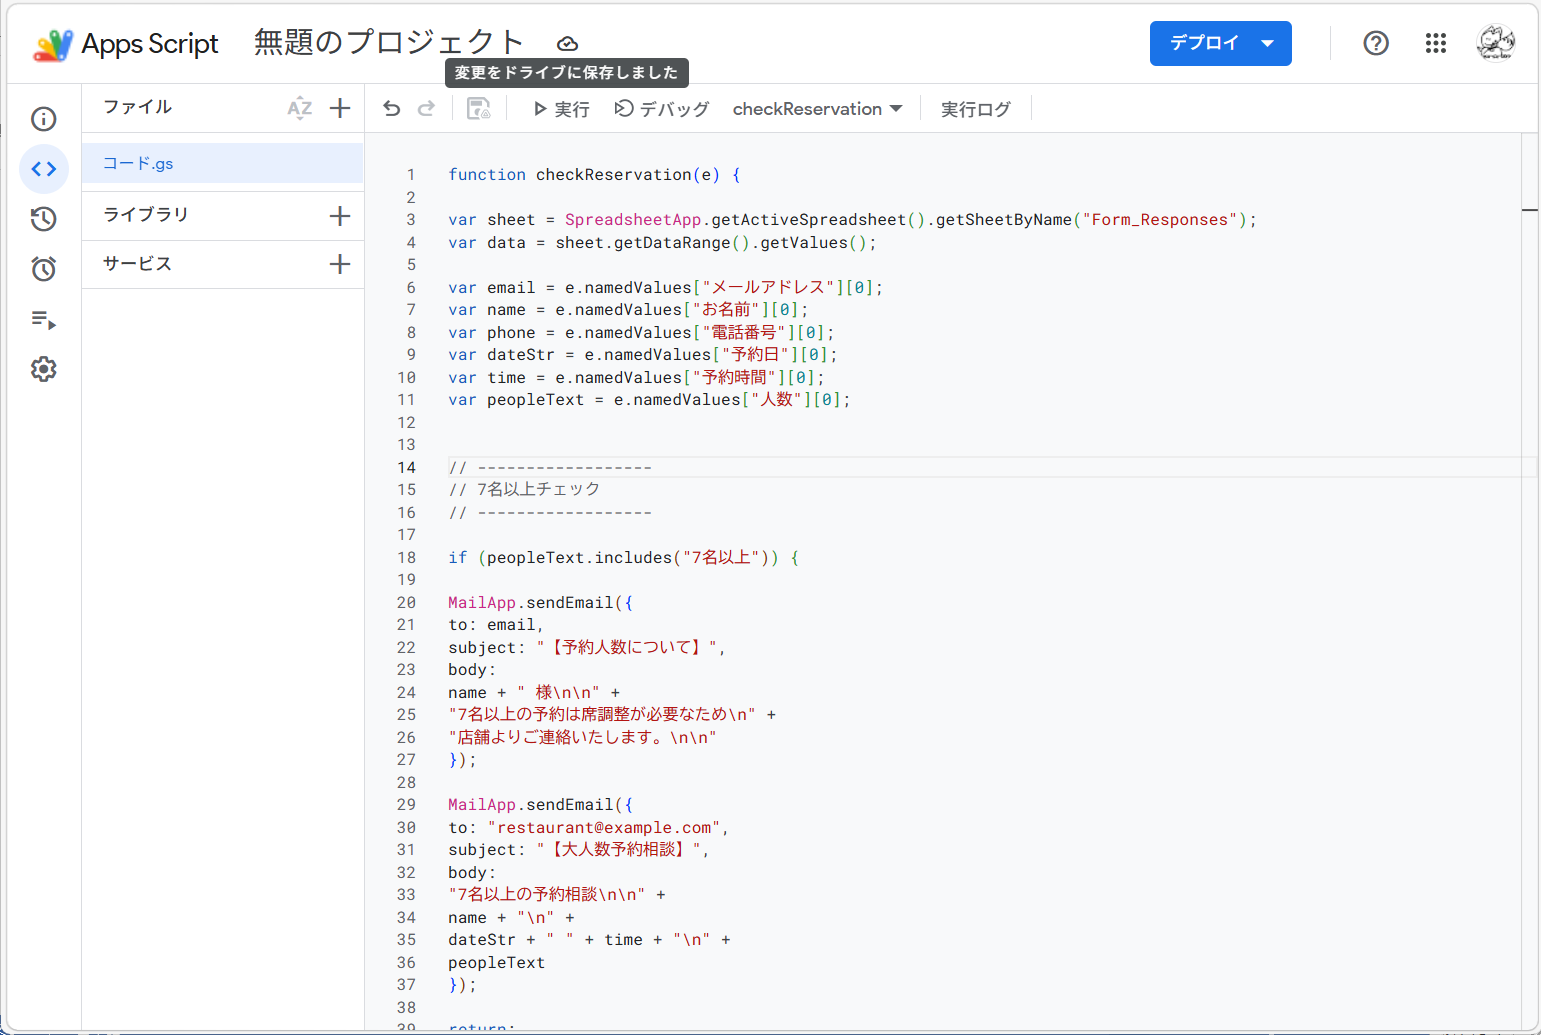1541x1035 pixels.
Task: Open the project Overview info icon
Action: (x=44, y=119)
